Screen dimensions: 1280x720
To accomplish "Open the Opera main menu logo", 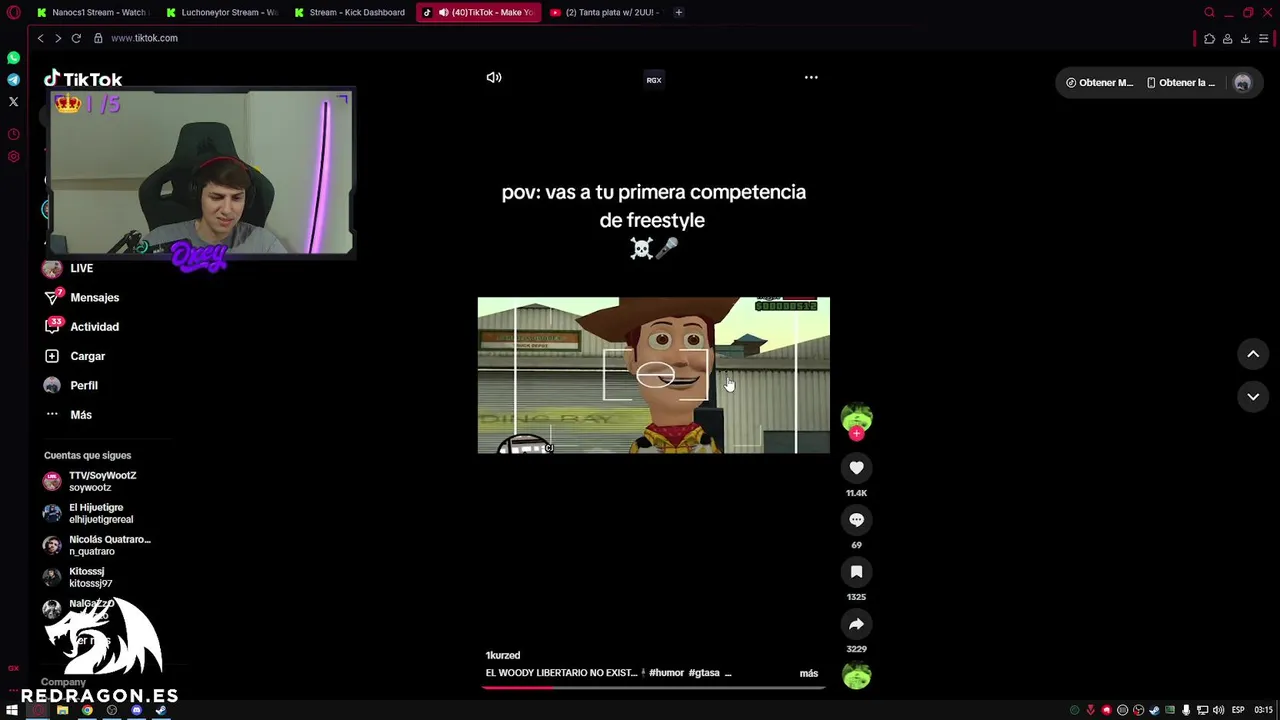I will [13, 12].
